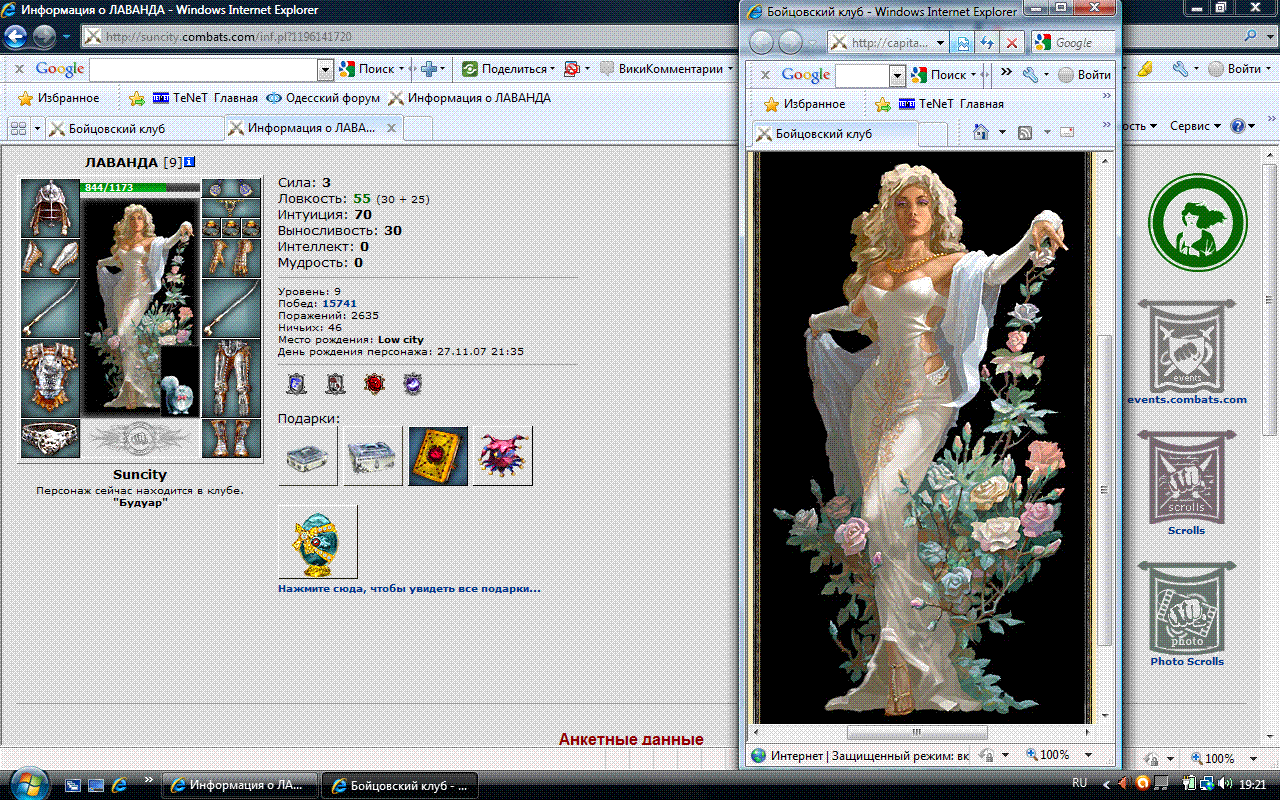Click the earrings equipment slot
This screenshot has height=800, width=1280.
[x=232, y=189]
